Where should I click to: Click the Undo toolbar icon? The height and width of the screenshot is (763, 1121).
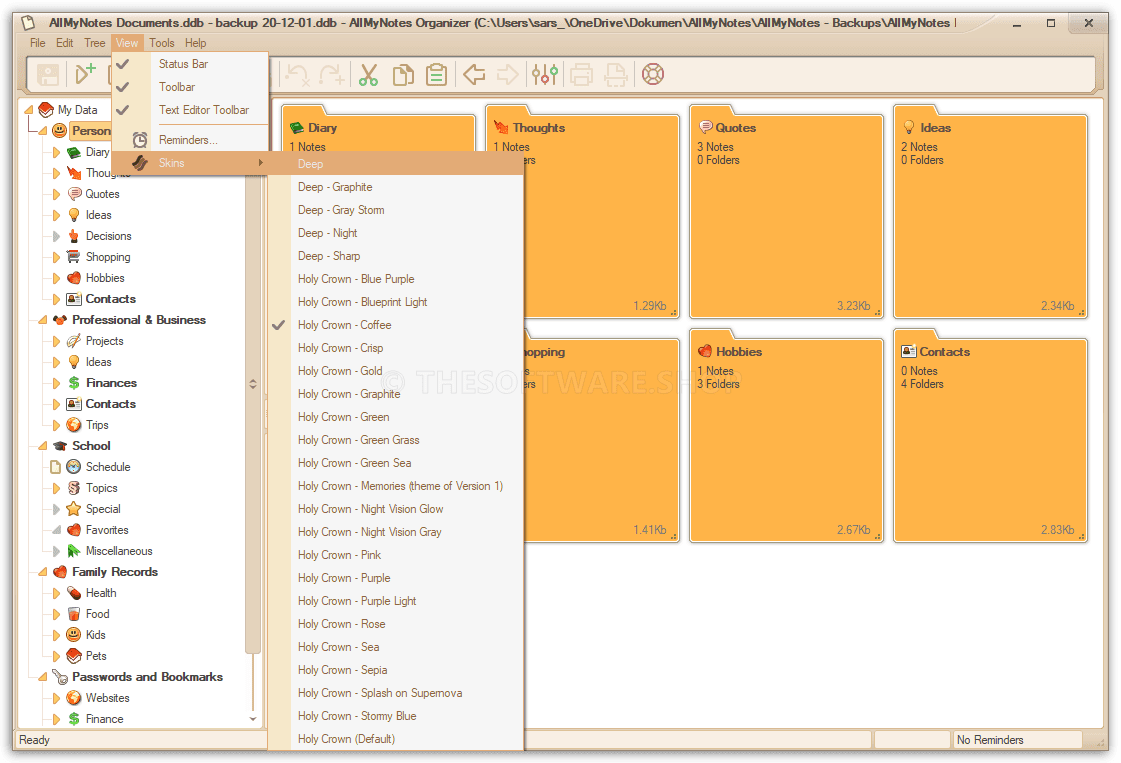pos(297,74)
